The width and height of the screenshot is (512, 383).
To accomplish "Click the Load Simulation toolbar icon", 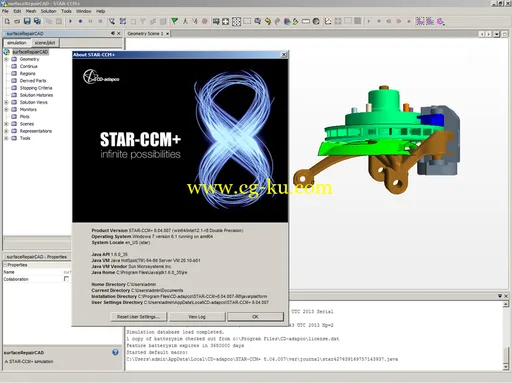I will 17,21.
